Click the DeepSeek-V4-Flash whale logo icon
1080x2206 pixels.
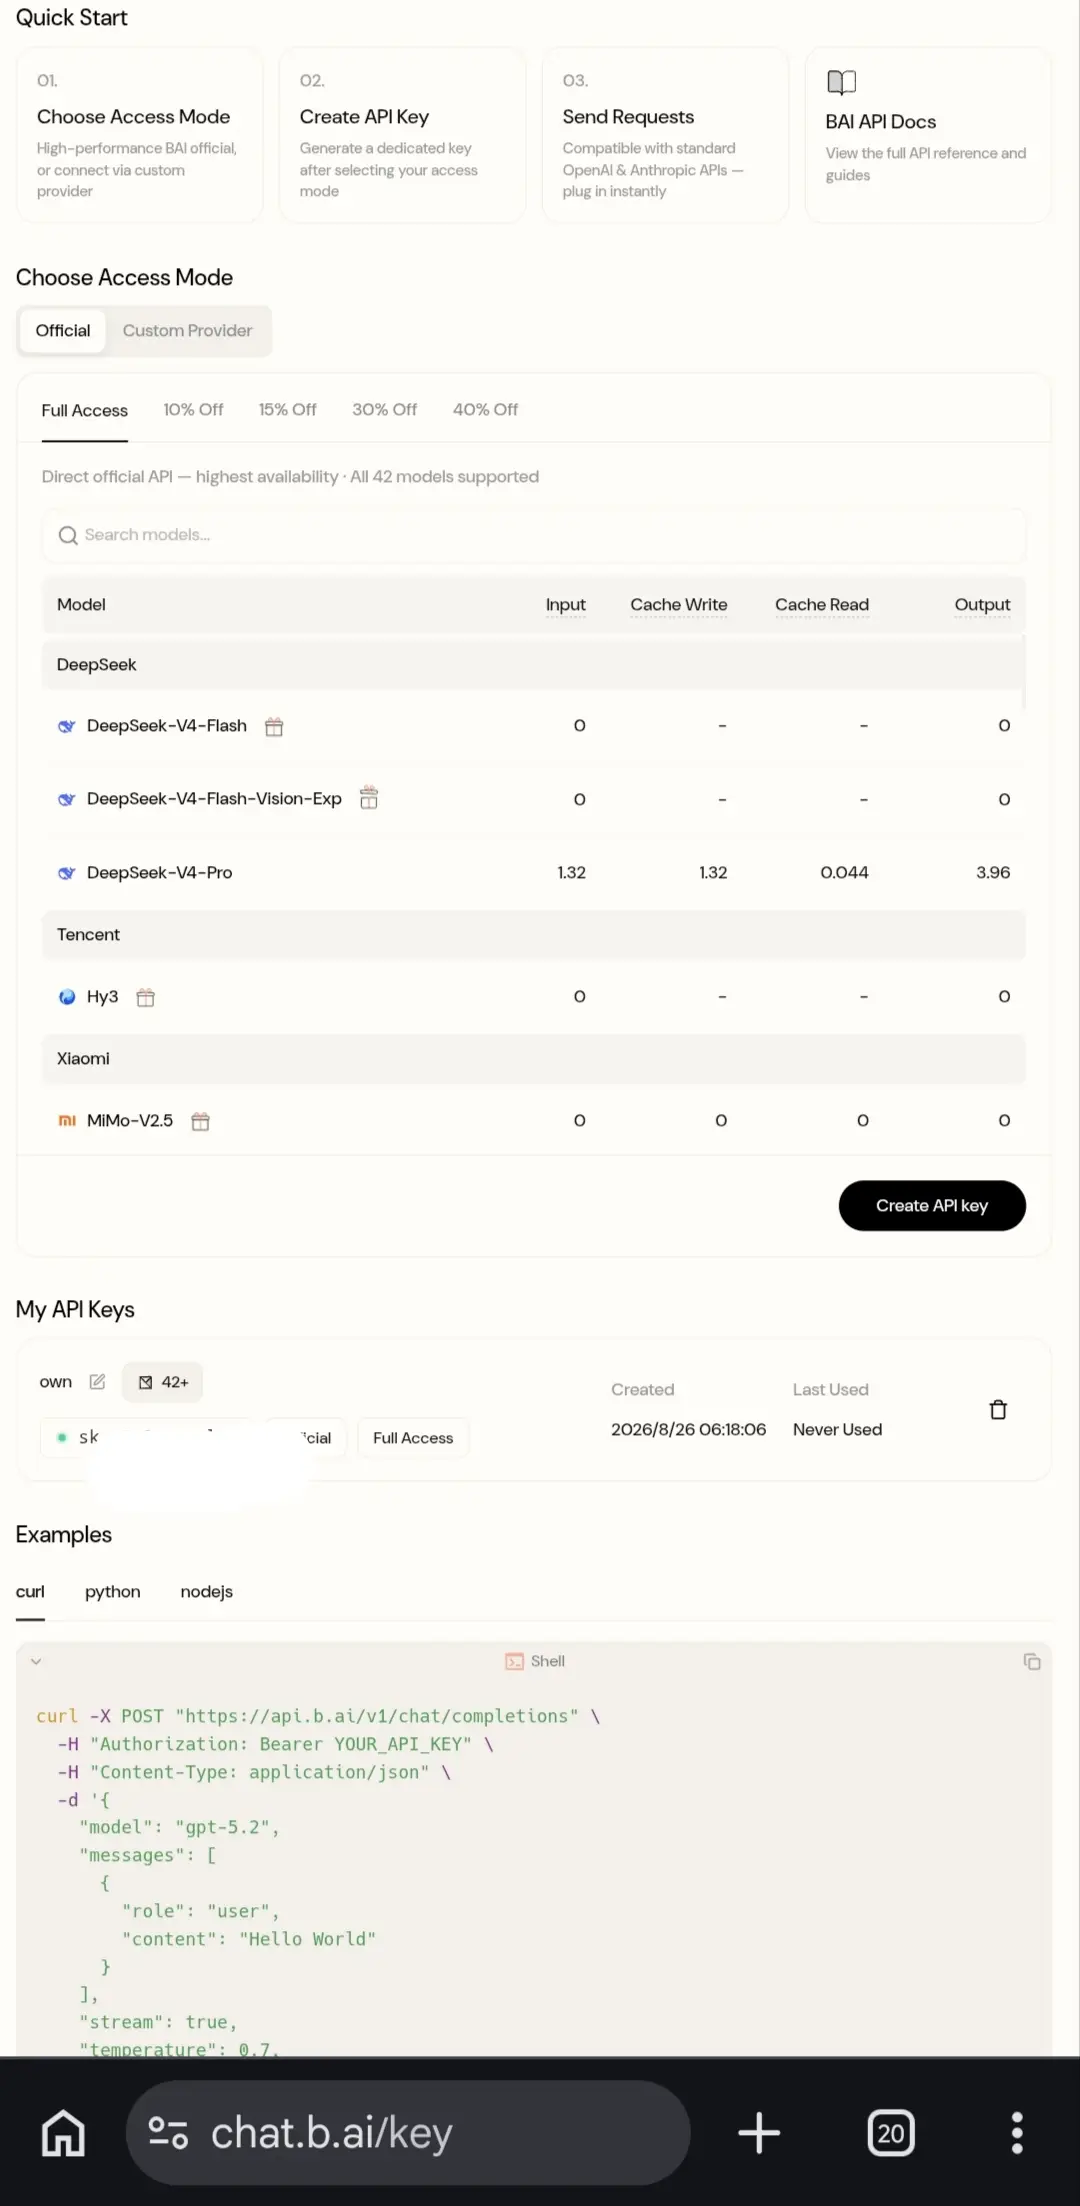(67, 726)
